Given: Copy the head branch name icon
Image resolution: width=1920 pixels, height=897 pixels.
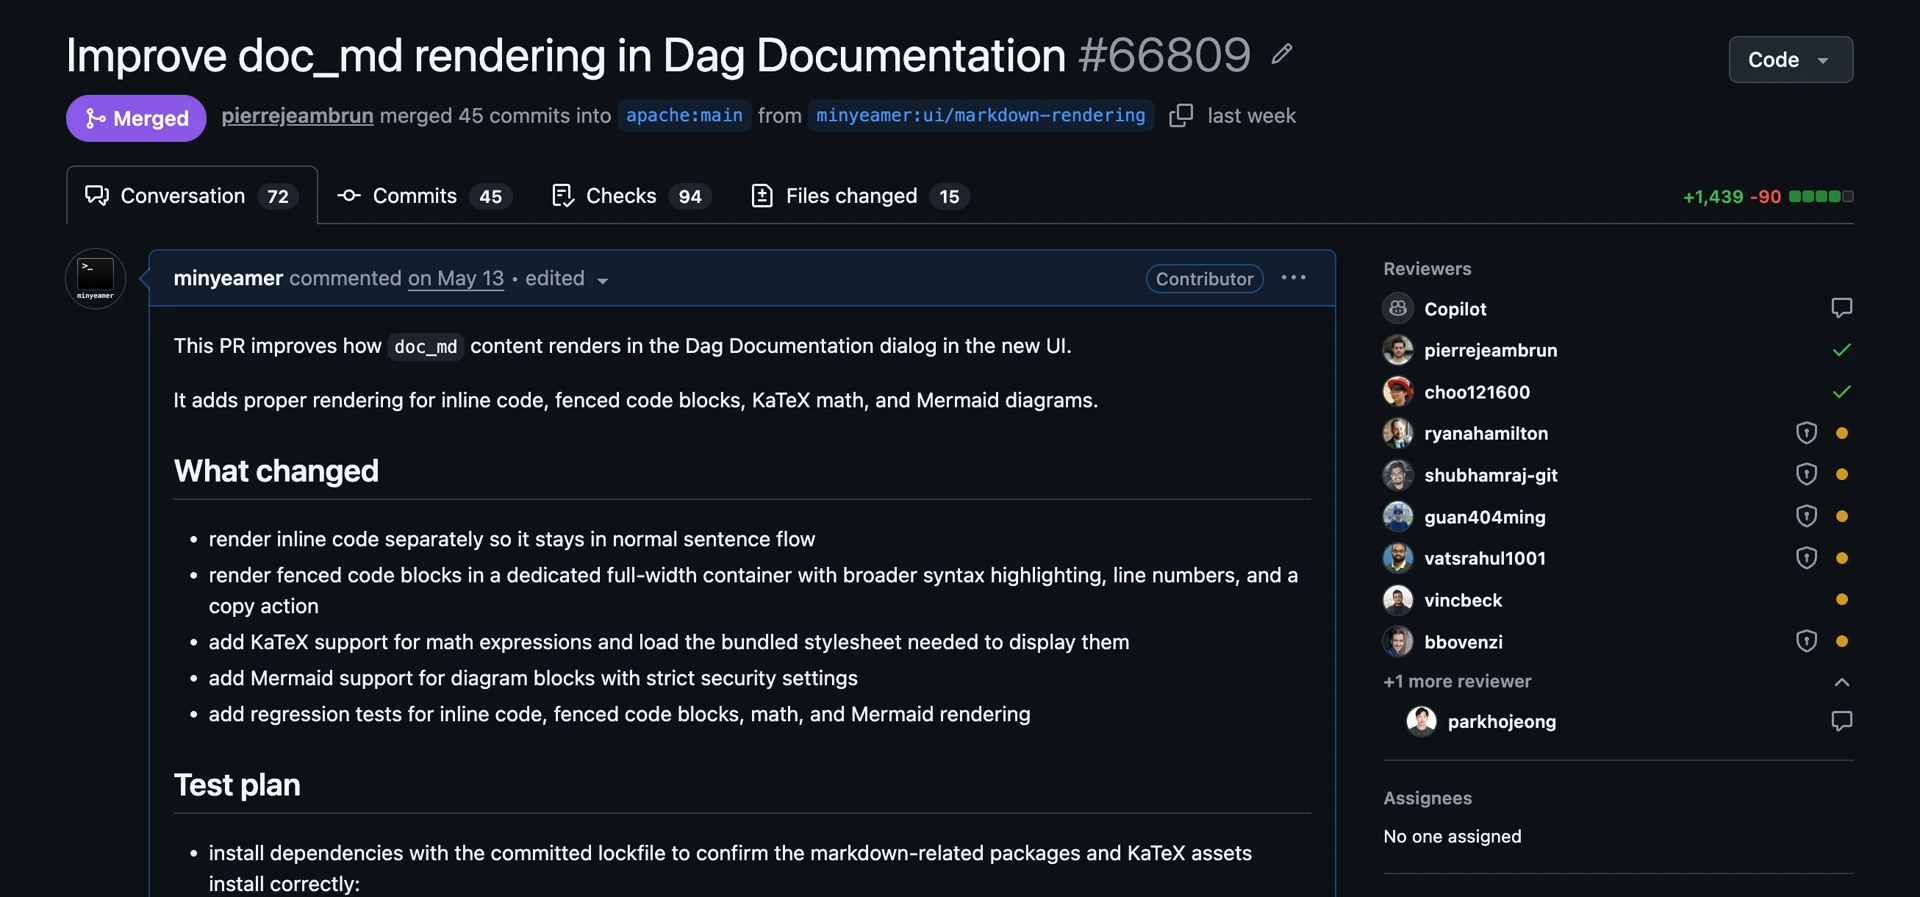Looking at the screenshot, I should (x=1181, y=116).
